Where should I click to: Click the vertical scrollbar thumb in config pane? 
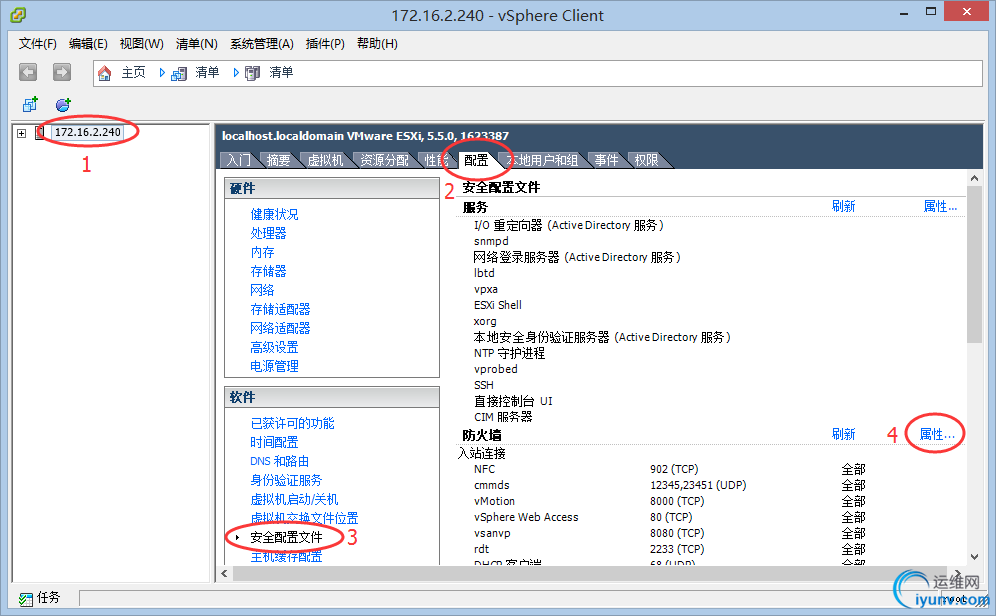point(974,264)
